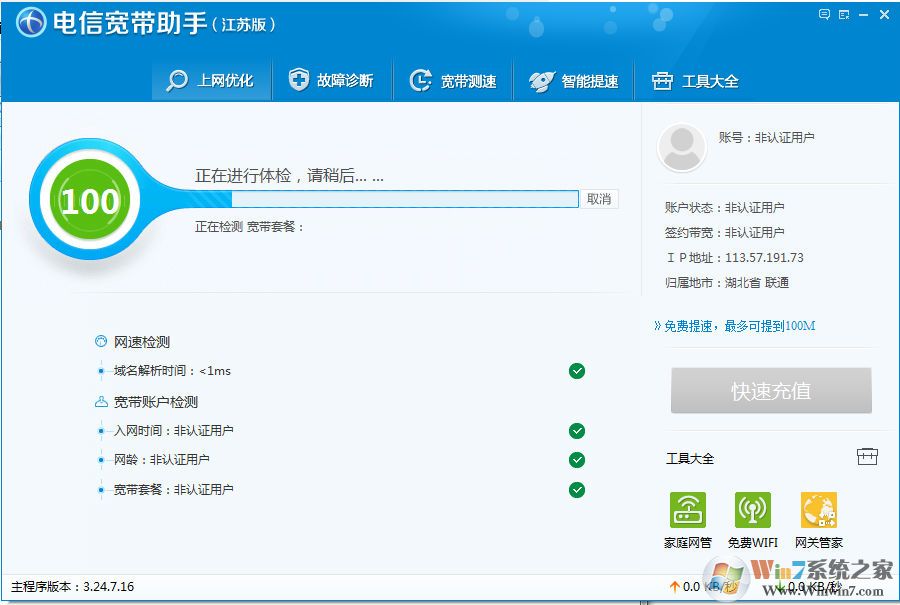
Task: Click the 快速充值 recharge area
Action: [x=770, y=390]
